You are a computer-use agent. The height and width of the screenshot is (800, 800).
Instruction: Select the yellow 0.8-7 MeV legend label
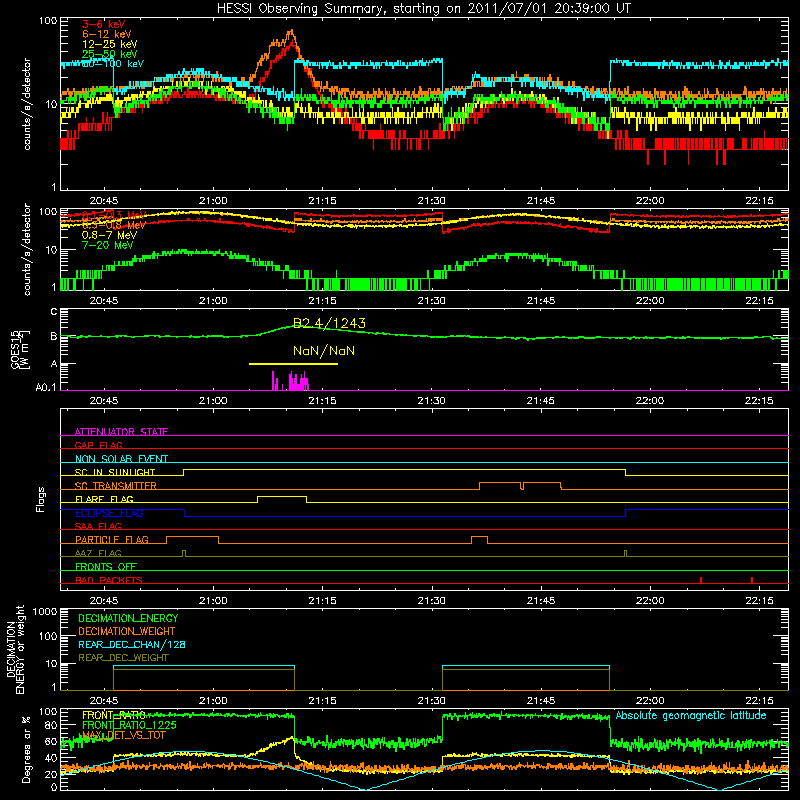coord(109,235)
